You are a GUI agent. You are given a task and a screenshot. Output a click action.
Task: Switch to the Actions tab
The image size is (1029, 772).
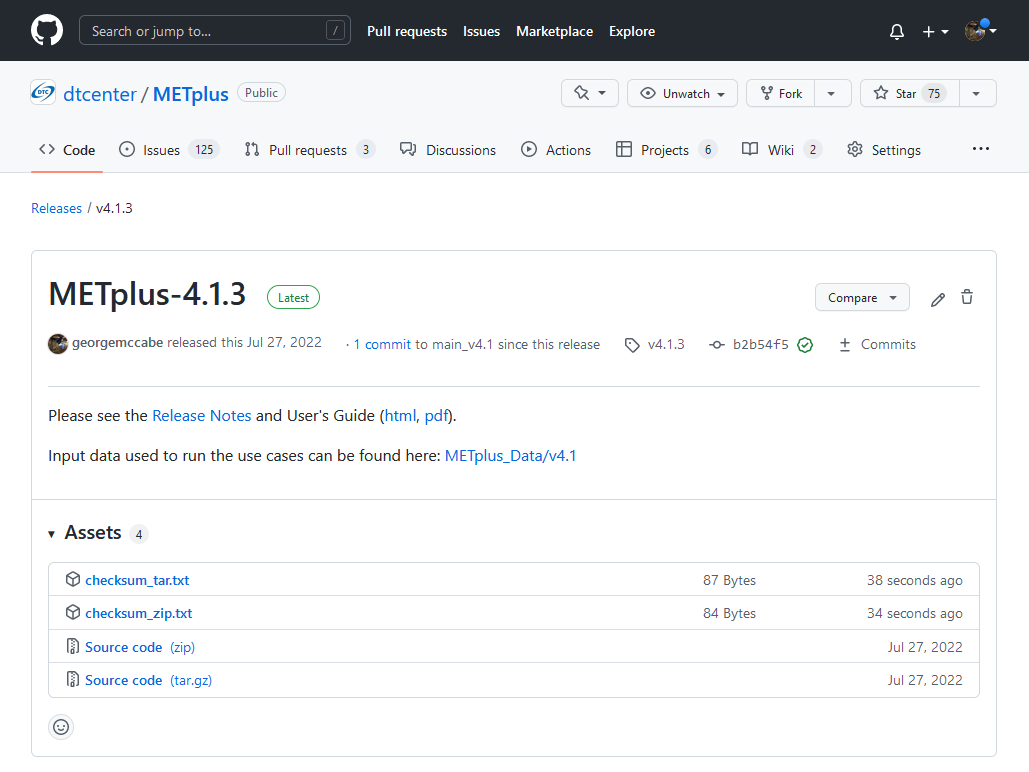click(556, 149)
